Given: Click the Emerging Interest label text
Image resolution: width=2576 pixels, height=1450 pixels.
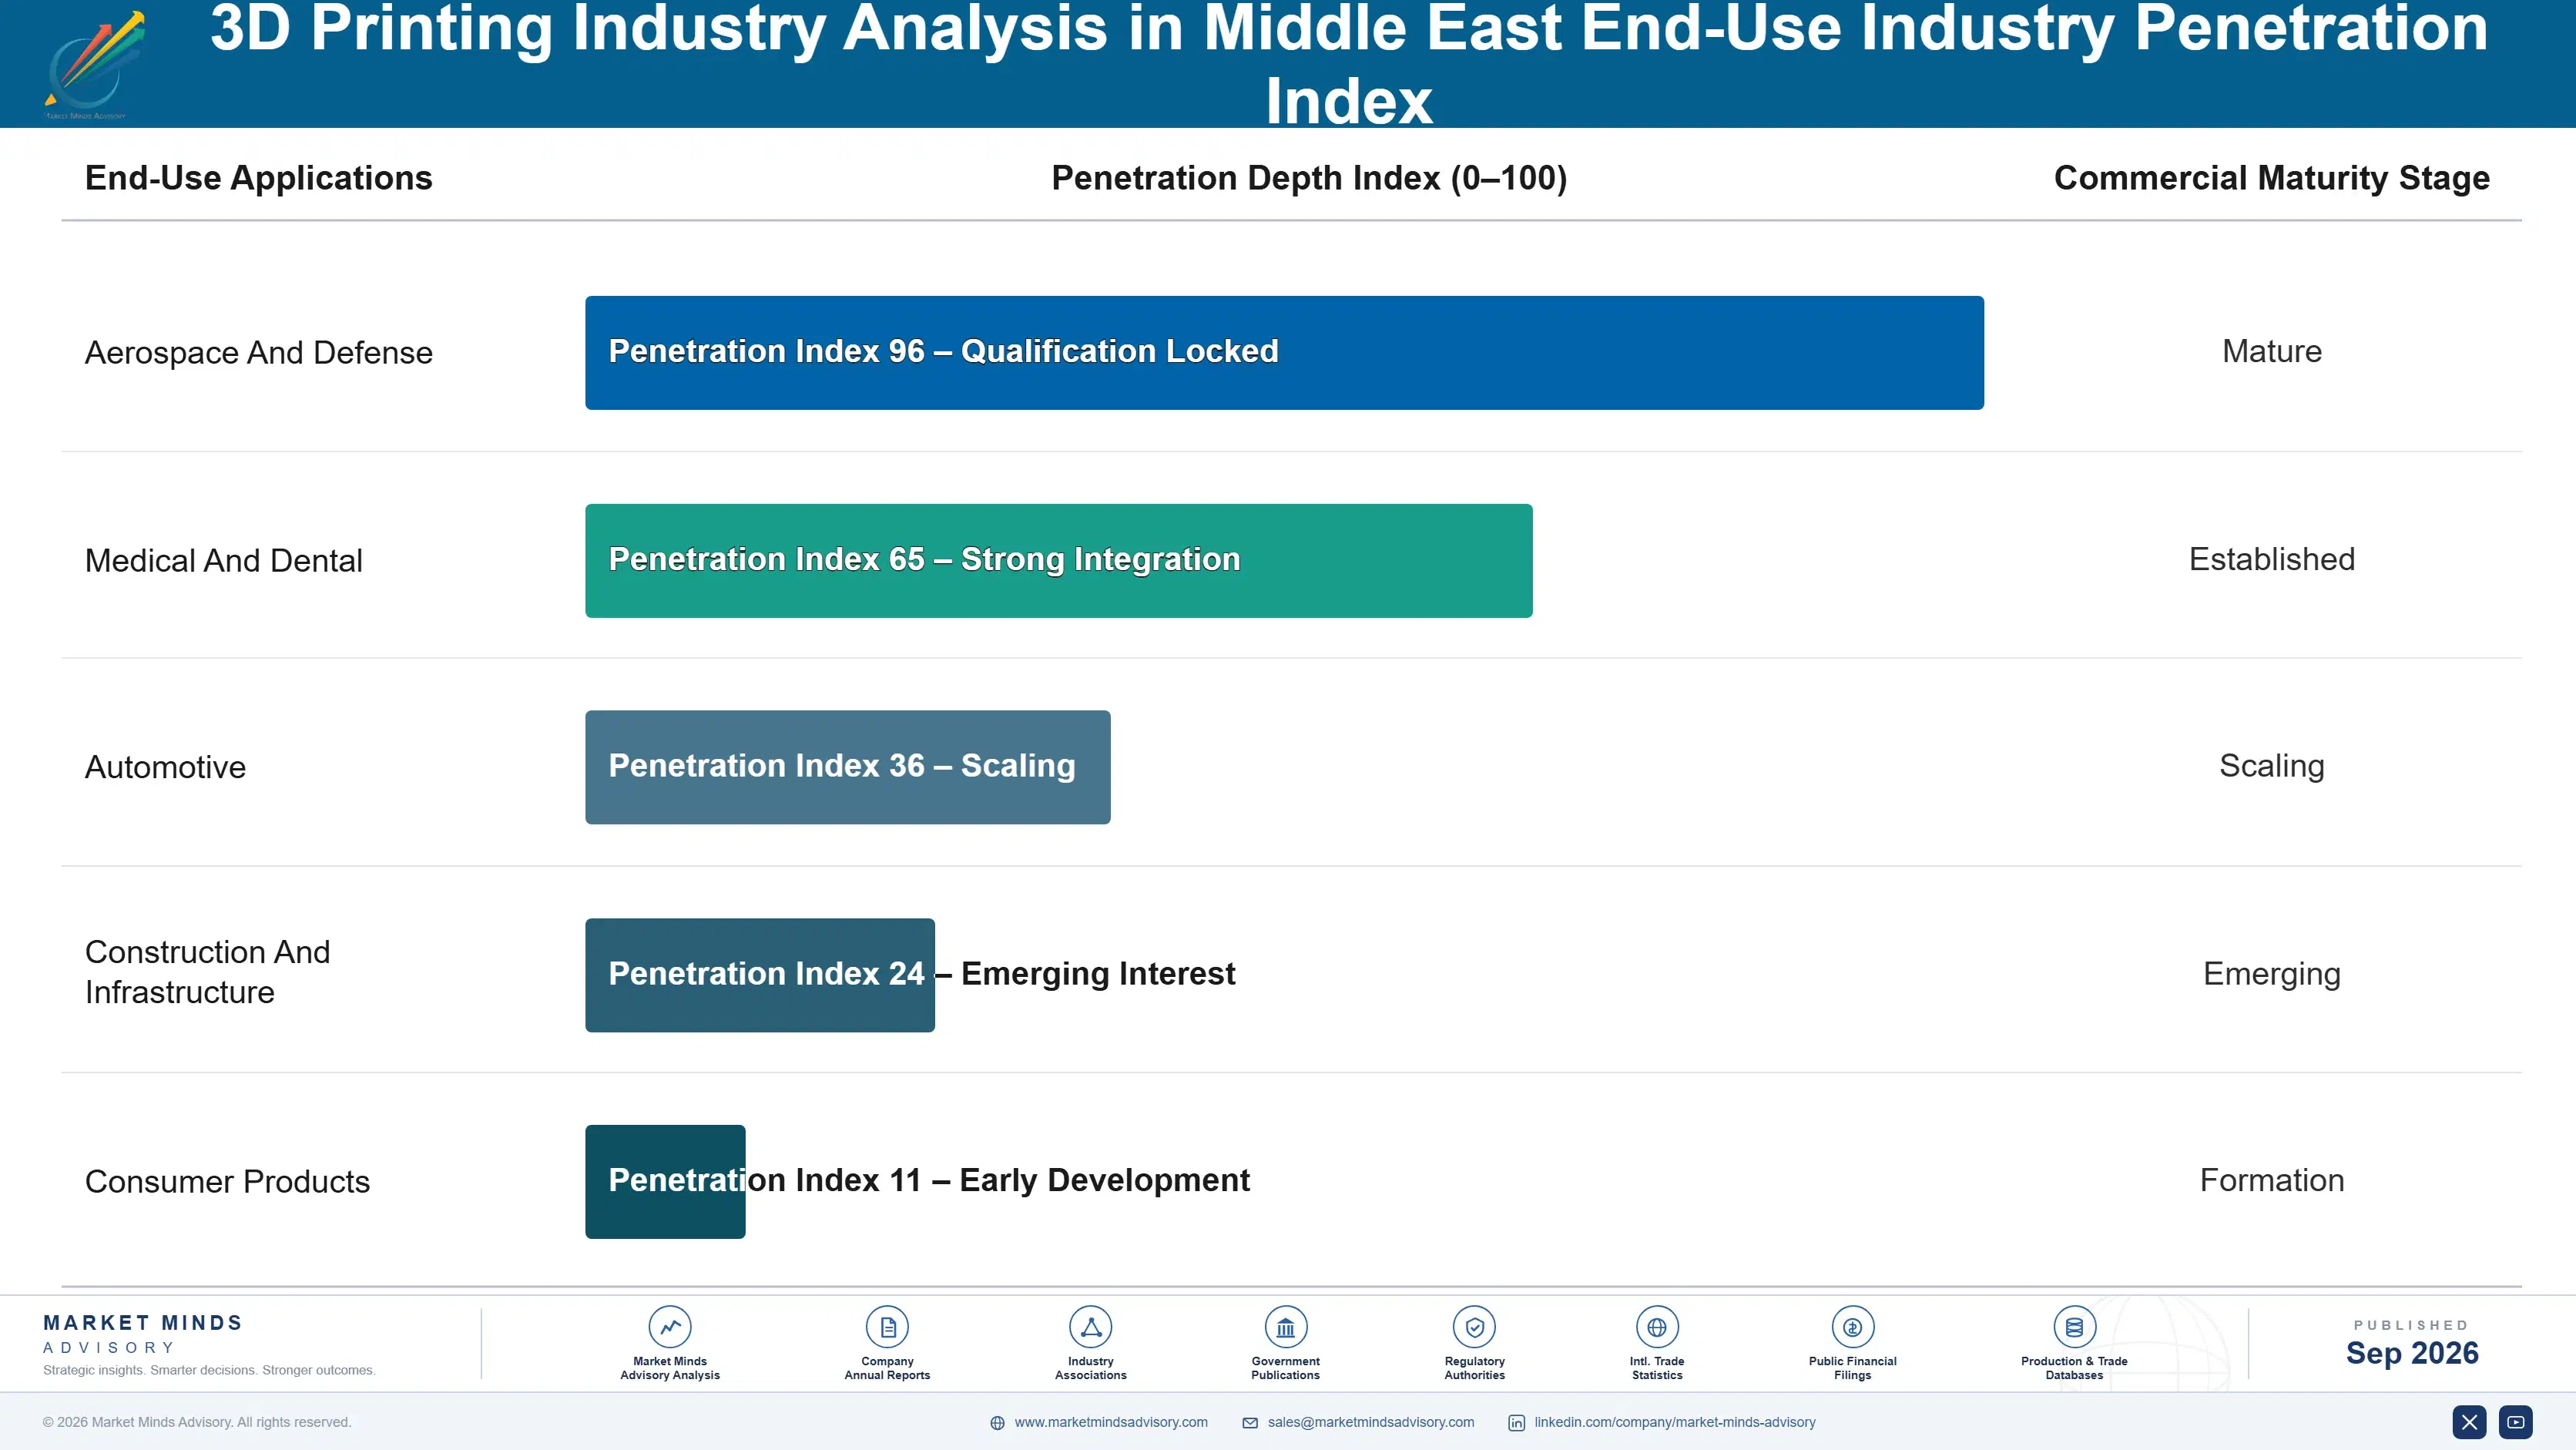Looking at the screenshot, I should [x=1098, y=973].
